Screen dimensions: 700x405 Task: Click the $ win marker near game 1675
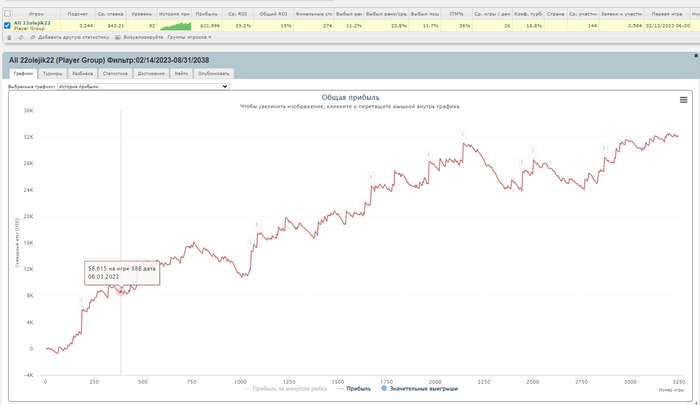[371, 177]
